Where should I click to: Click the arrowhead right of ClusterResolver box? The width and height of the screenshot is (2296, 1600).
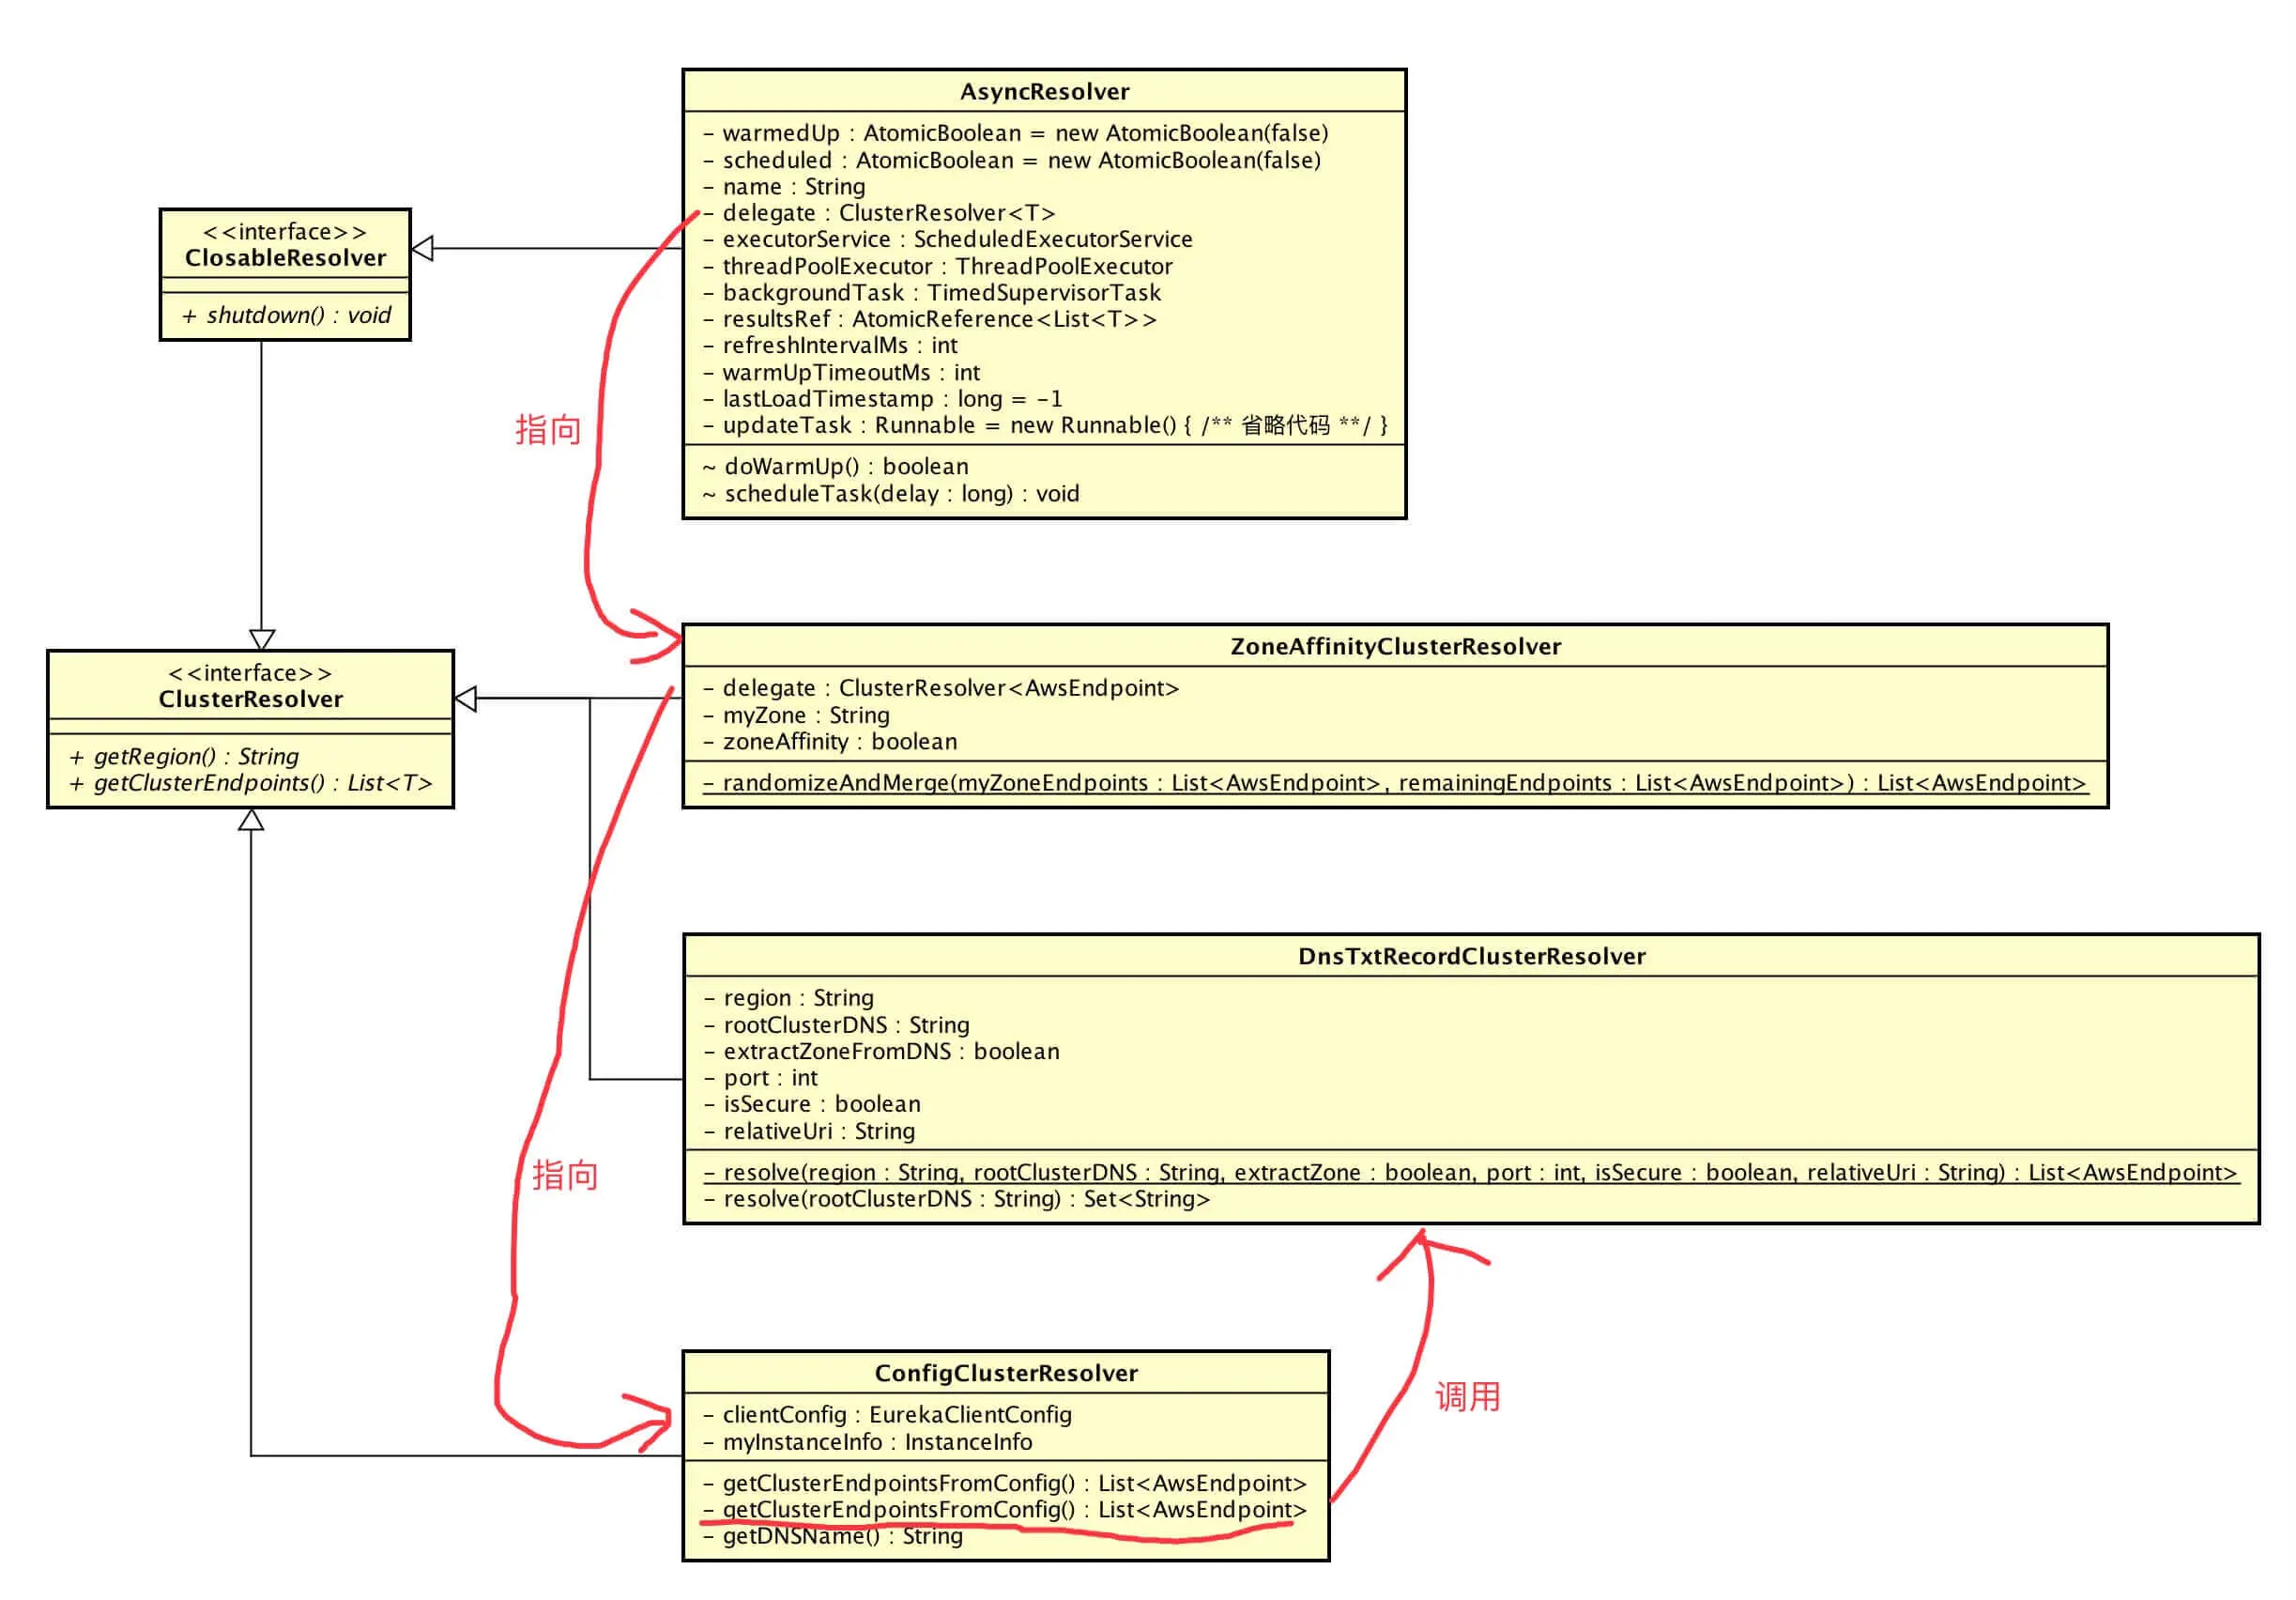coord(466,699)
